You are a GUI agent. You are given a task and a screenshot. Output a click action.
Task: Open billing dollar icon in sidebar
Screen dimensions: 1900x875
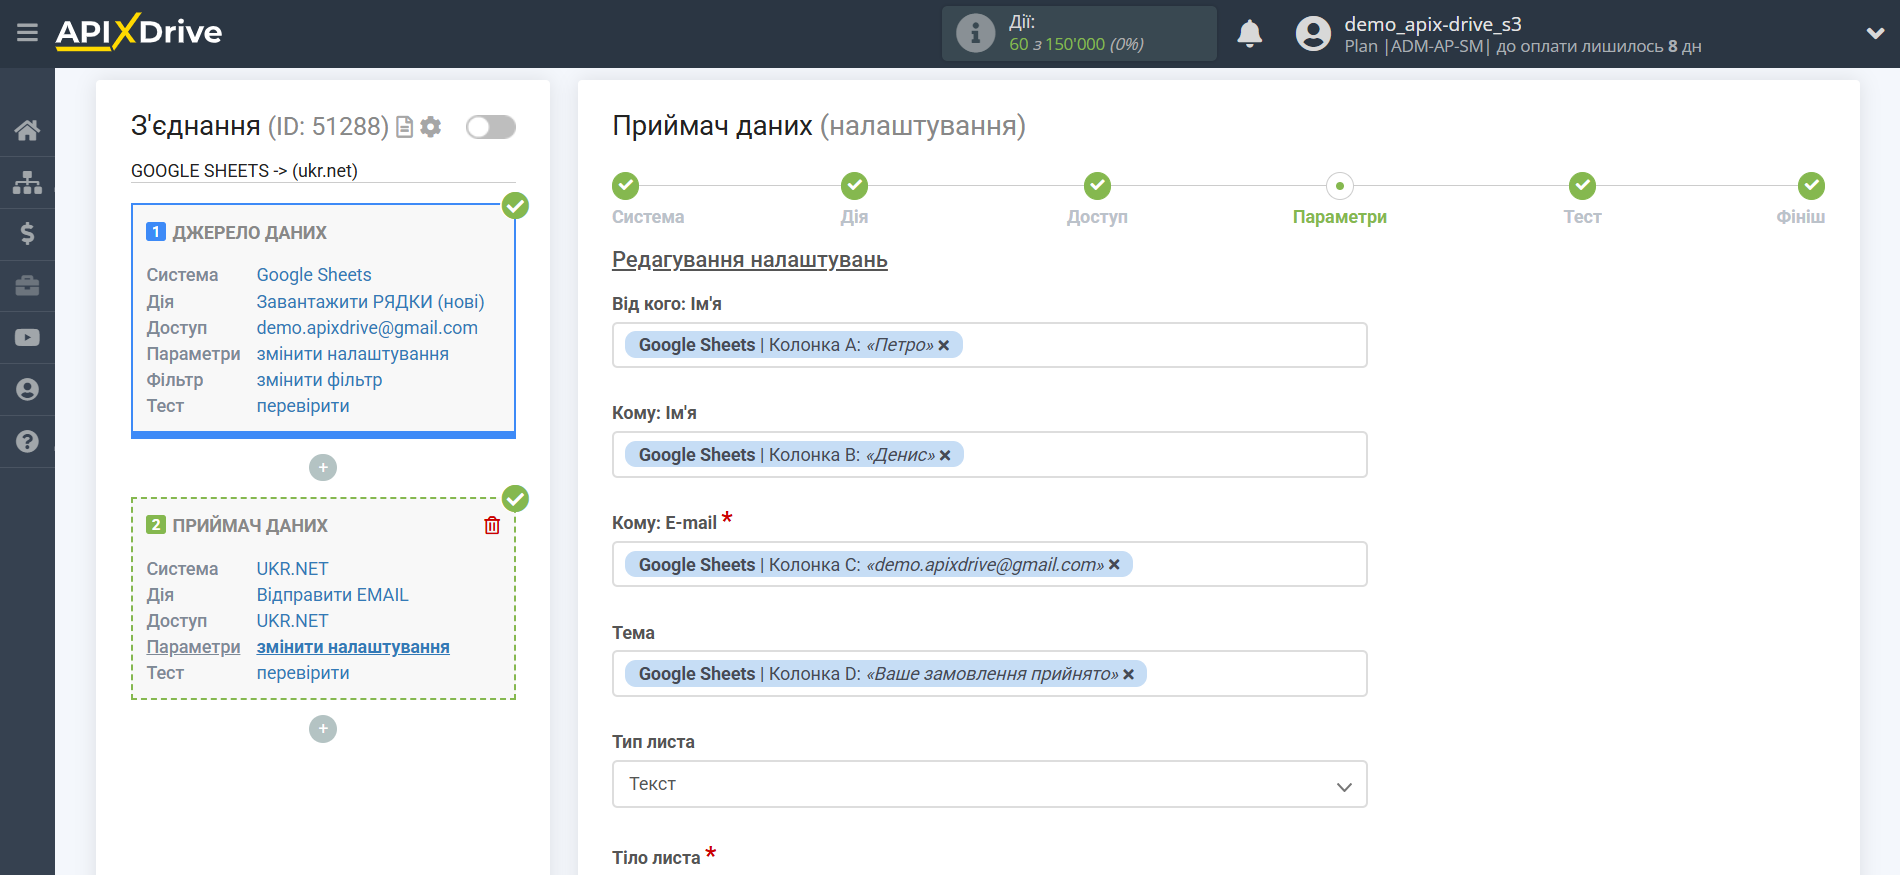(27, 234)
